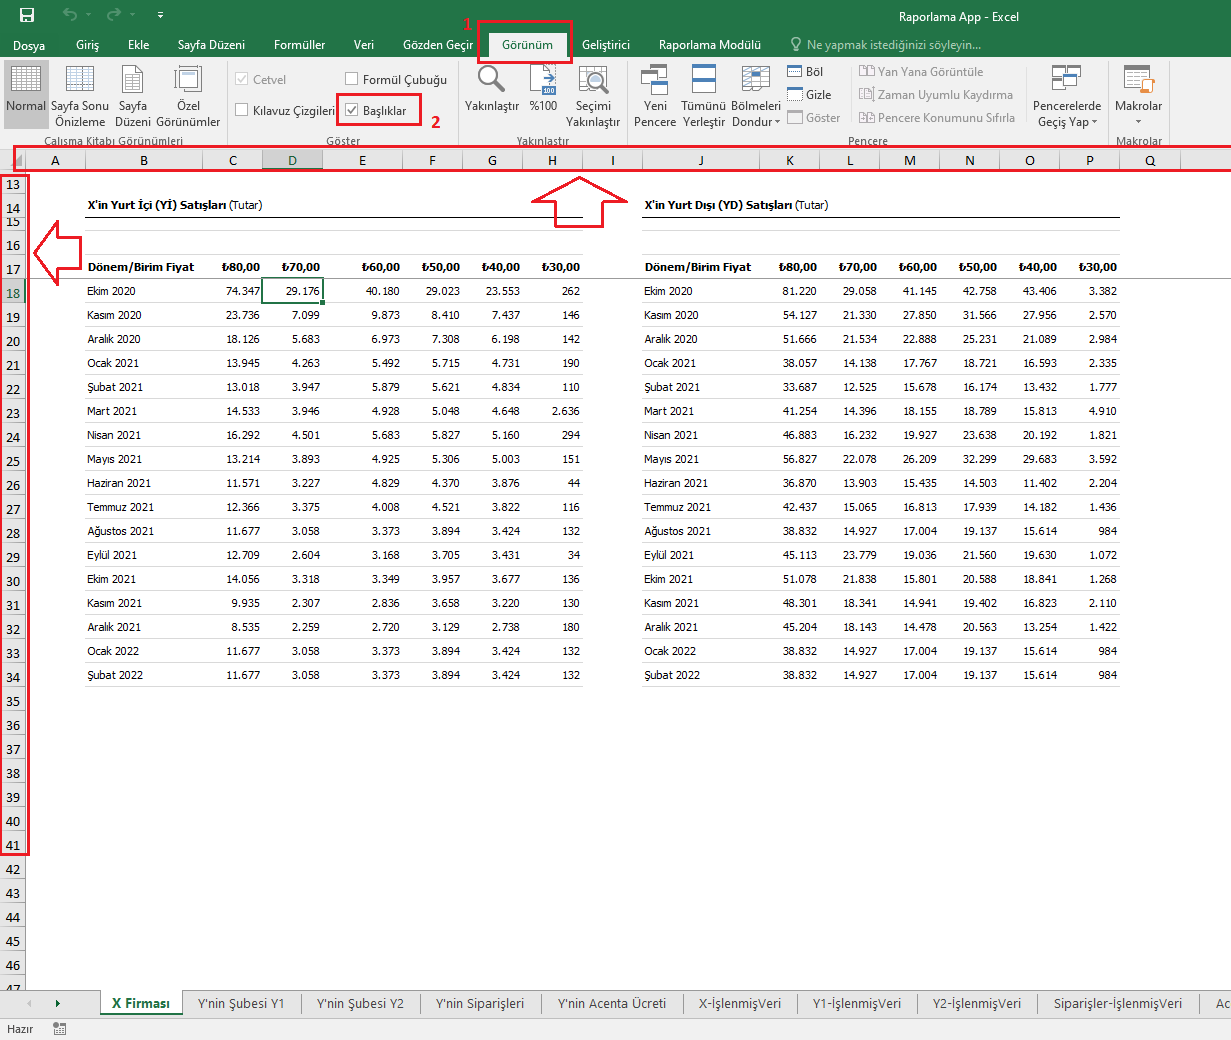The height and width of the screenshot is (1040, 1231).
Task: Check the Formül Çubuğu checkbox
Action: click(352, 79)
